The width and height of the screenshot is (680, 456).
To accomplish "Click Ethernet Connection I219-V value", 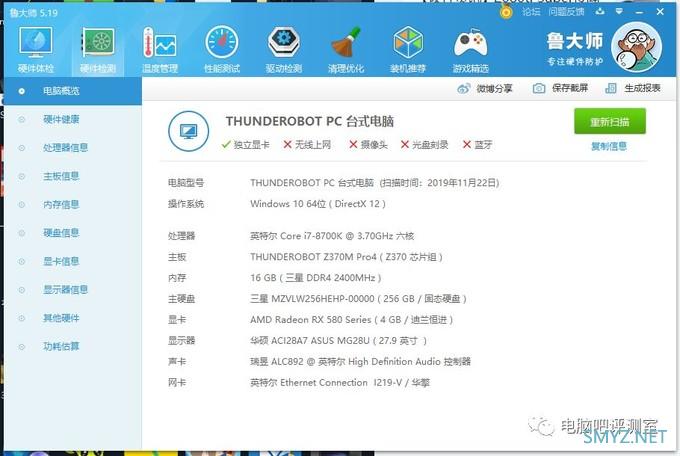I will pos(340,383).
